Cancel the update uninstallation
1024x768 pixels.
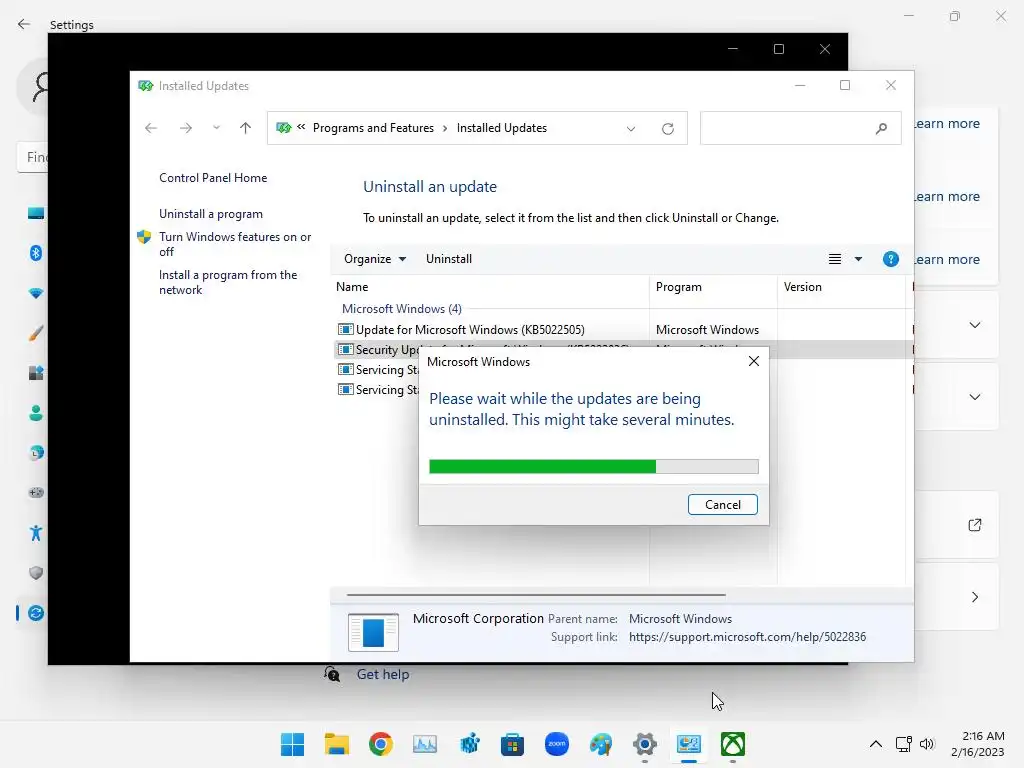[x=722, y=504]
